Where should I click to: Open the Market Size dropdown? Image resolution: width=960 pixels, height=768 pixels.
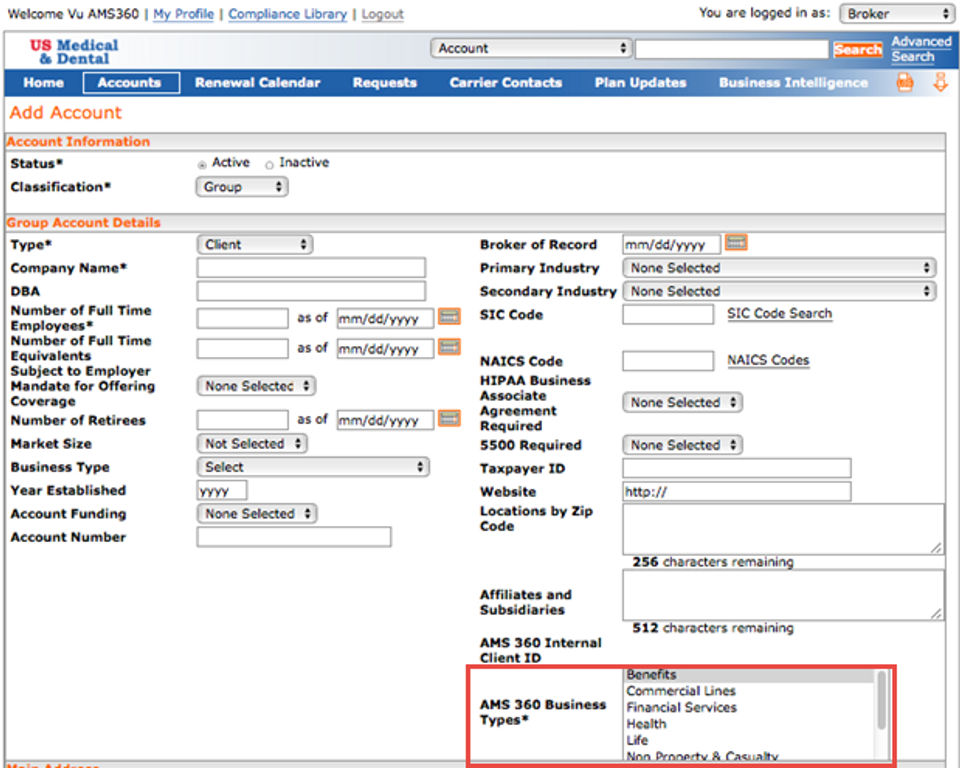[252, 443]
